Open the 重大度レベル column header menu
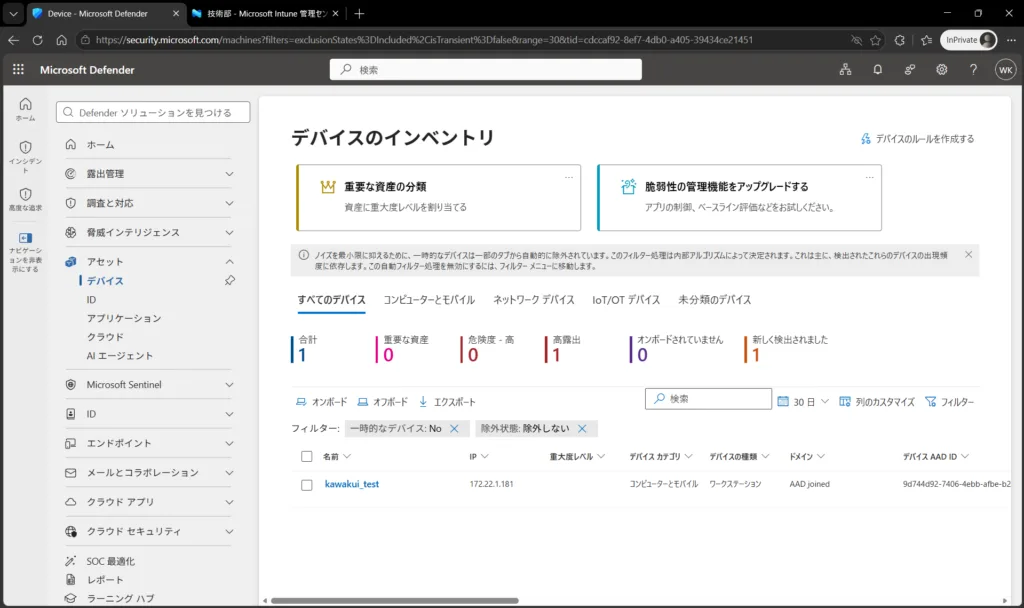Viewport: 1024px width, 608px height. click(x=577, y=456)
